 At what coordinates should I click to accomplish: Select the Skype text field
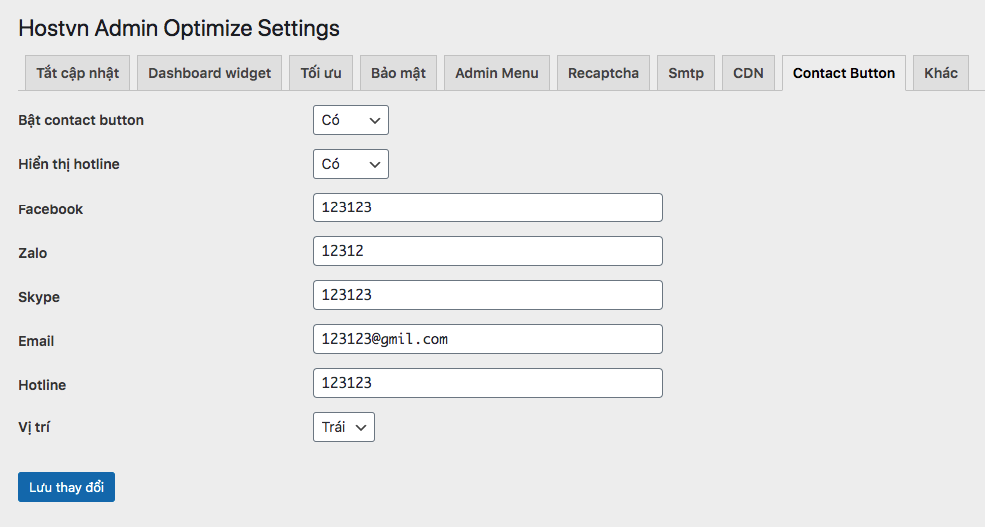[487, 295]
